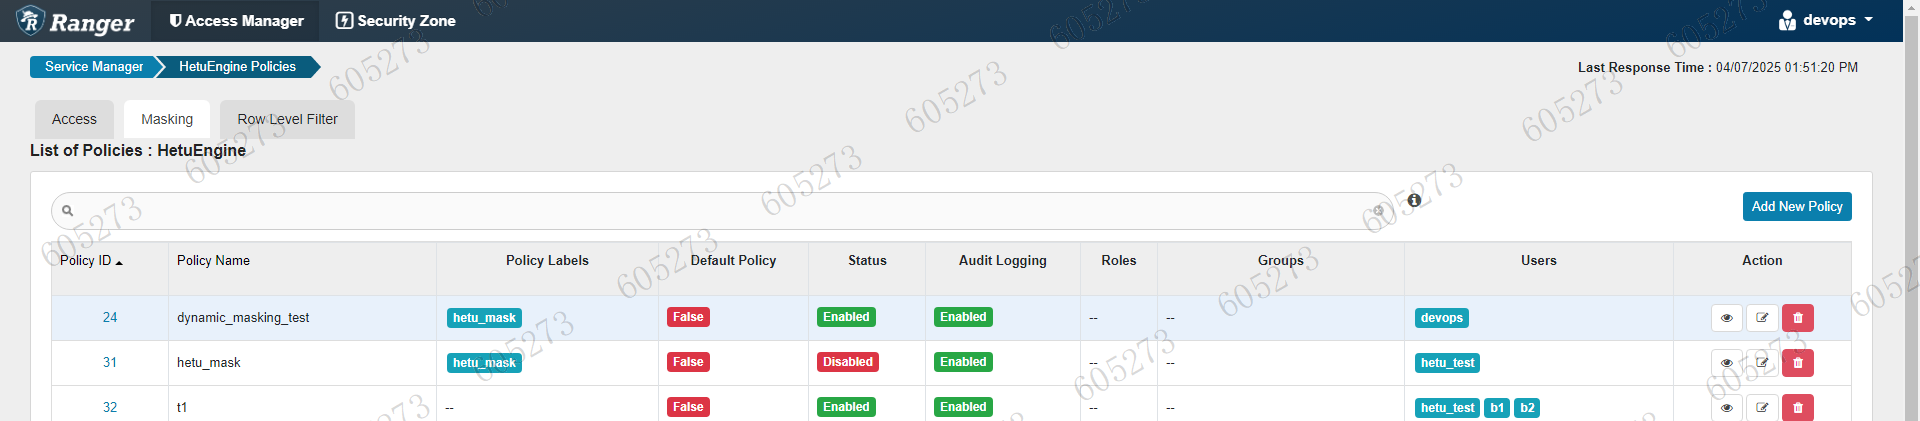This screenshot has width=1920, height=421.
Task: View t1 policy eye icon
Action: (x=1727, y=407)
